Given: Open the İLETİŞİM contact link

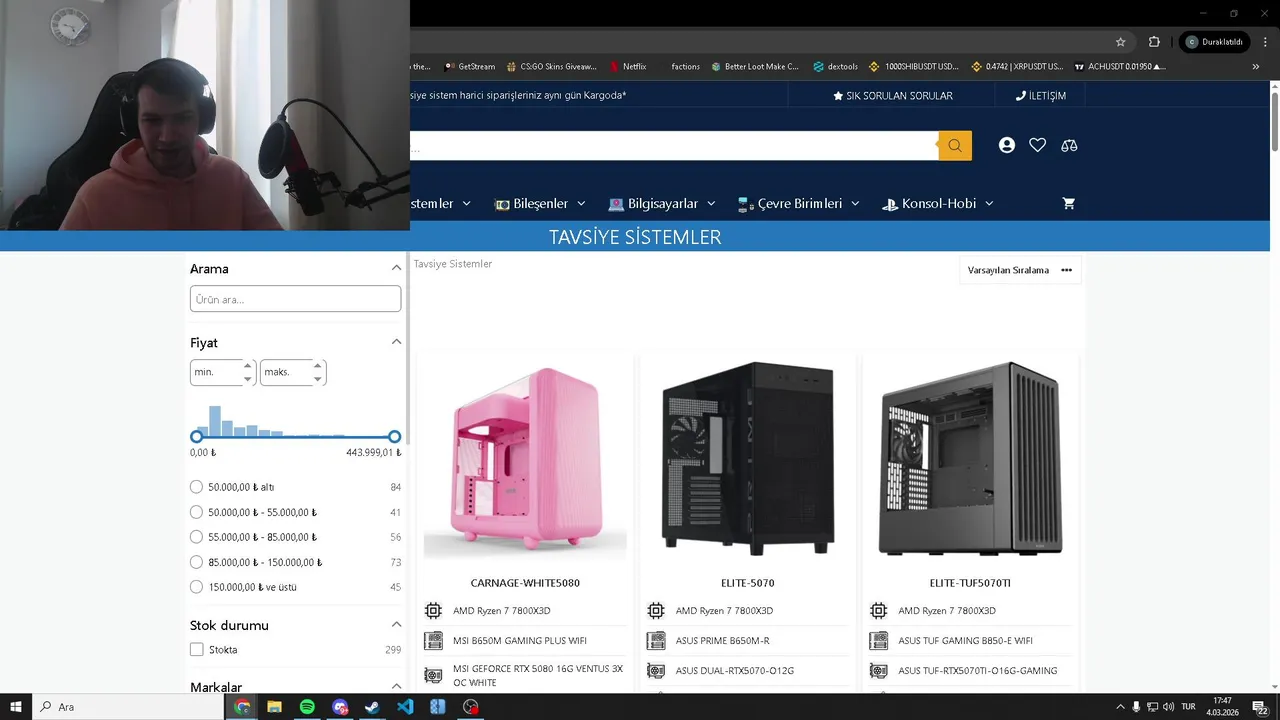Looking at the screenshot, I should click(1041, 96).
